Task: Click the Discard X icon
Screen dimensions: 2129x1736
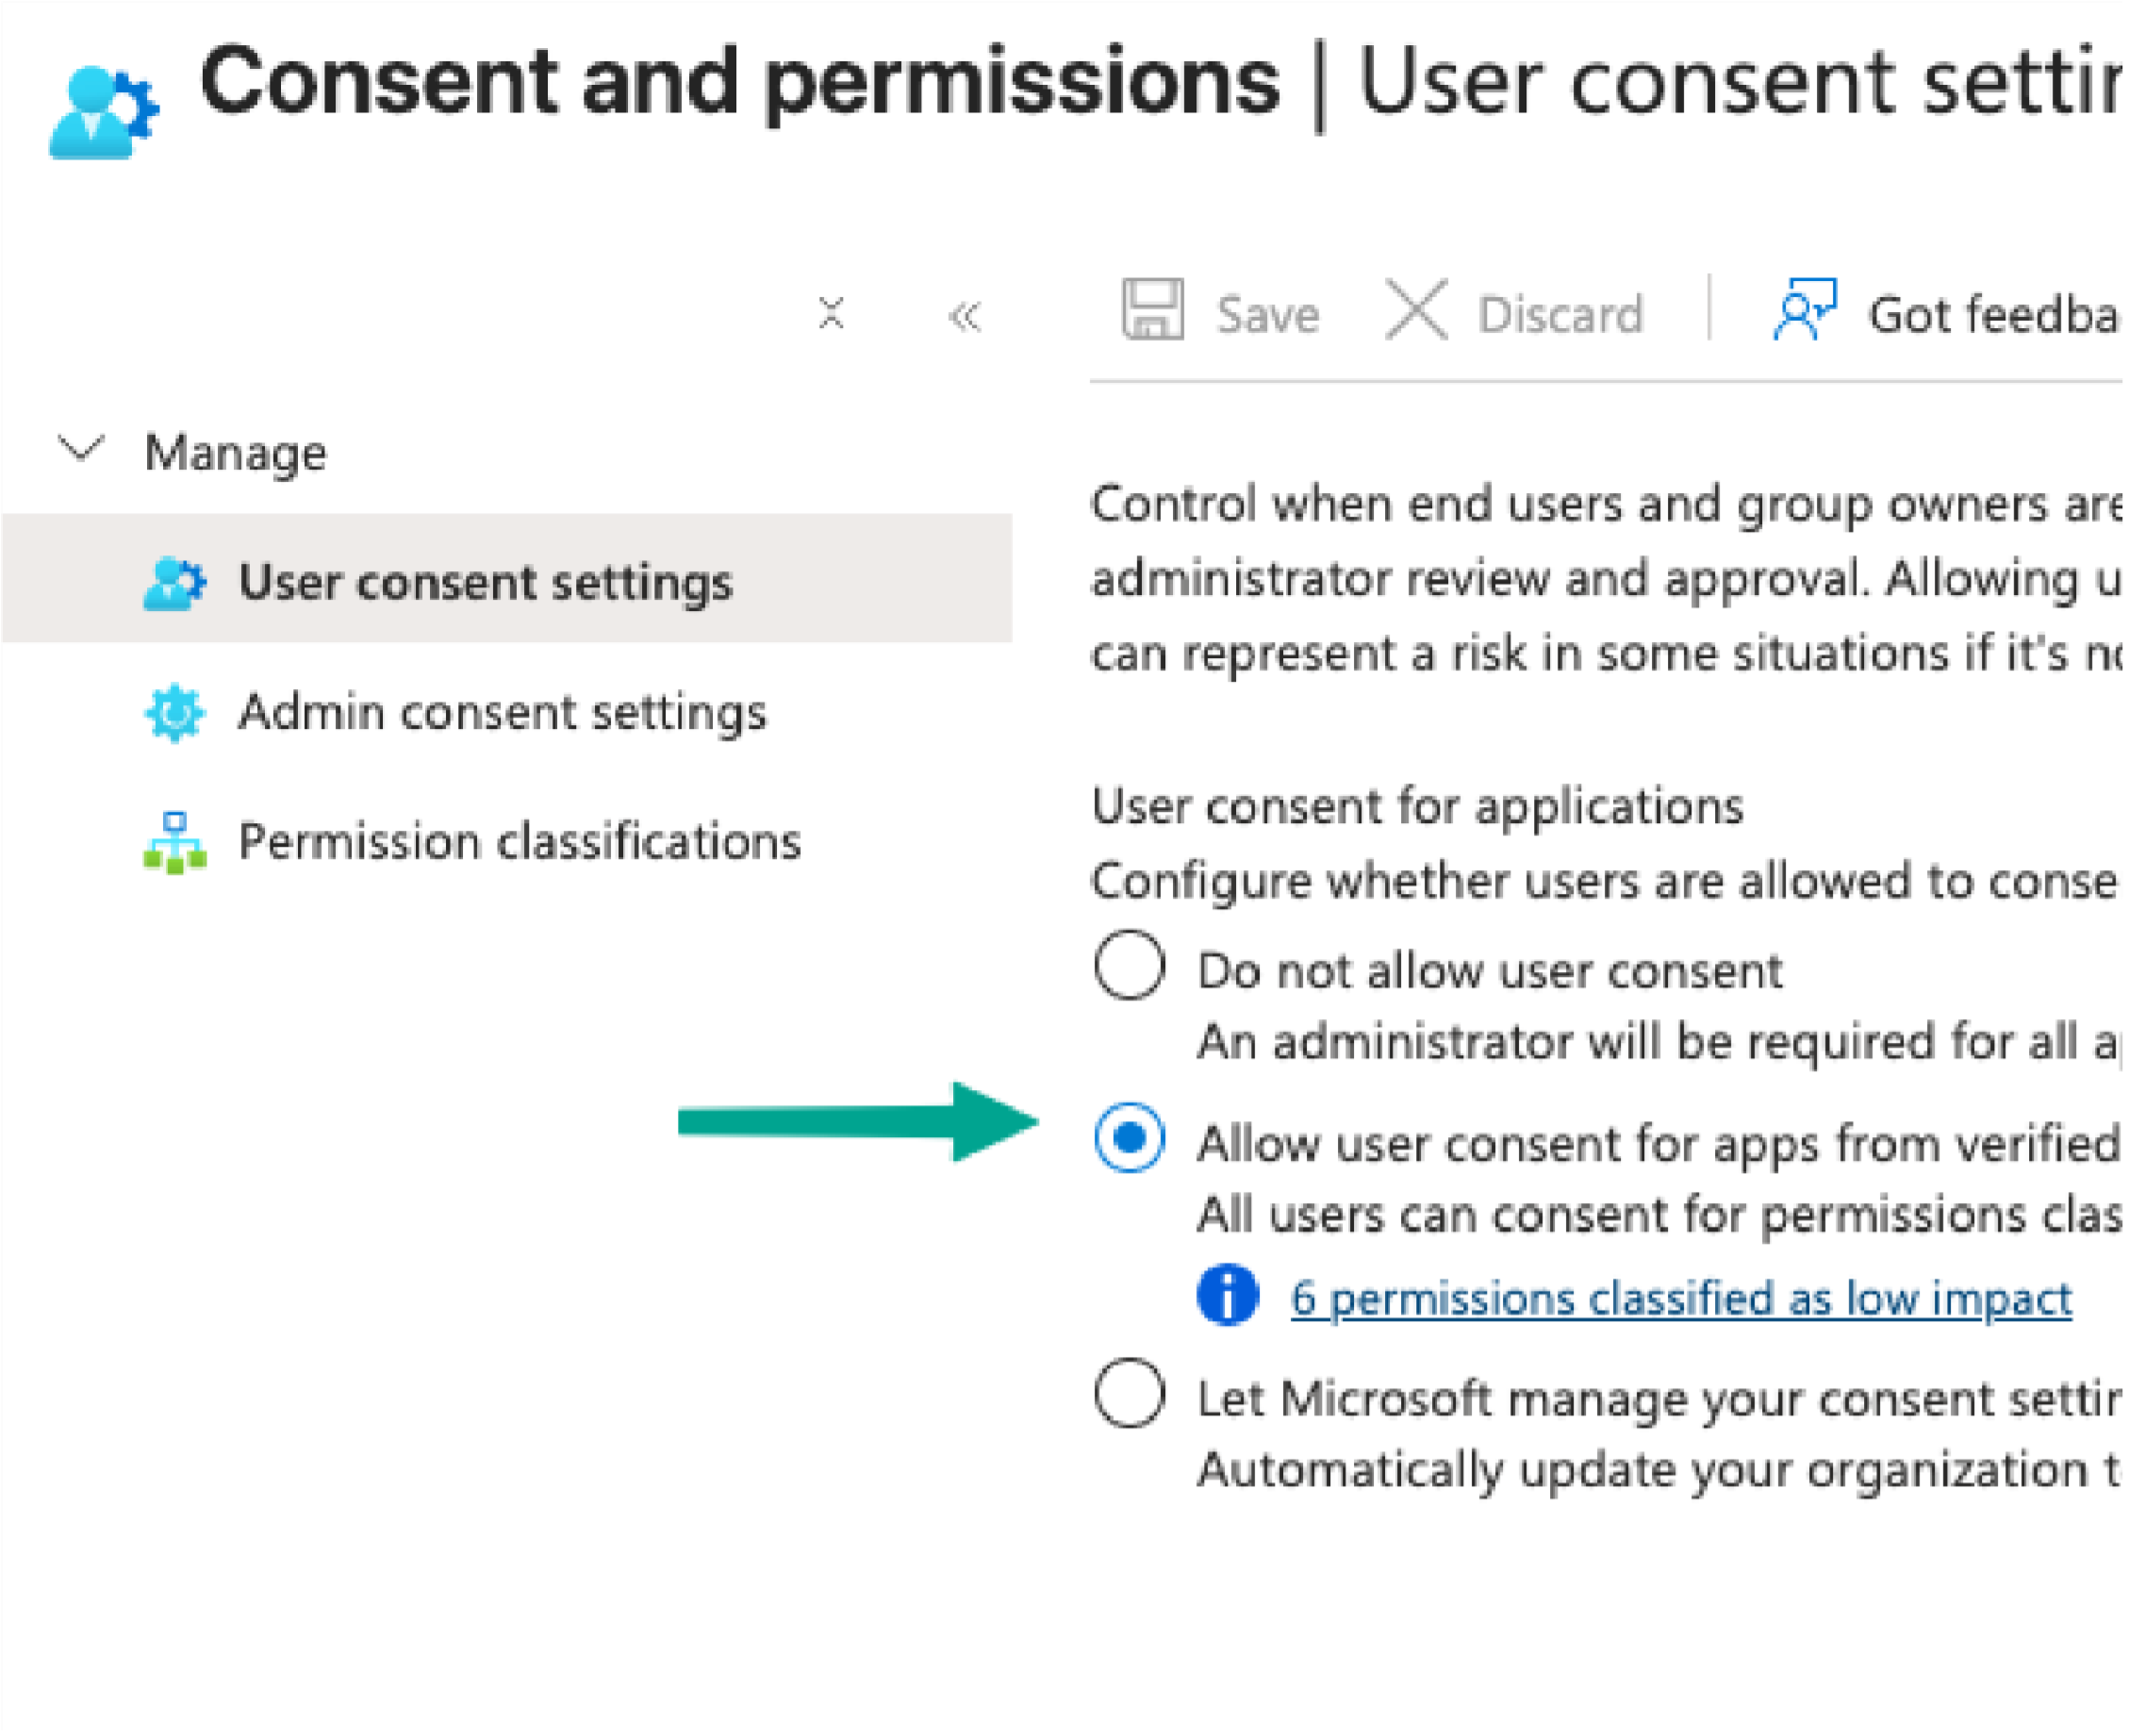Action: tap(1416, 310)
